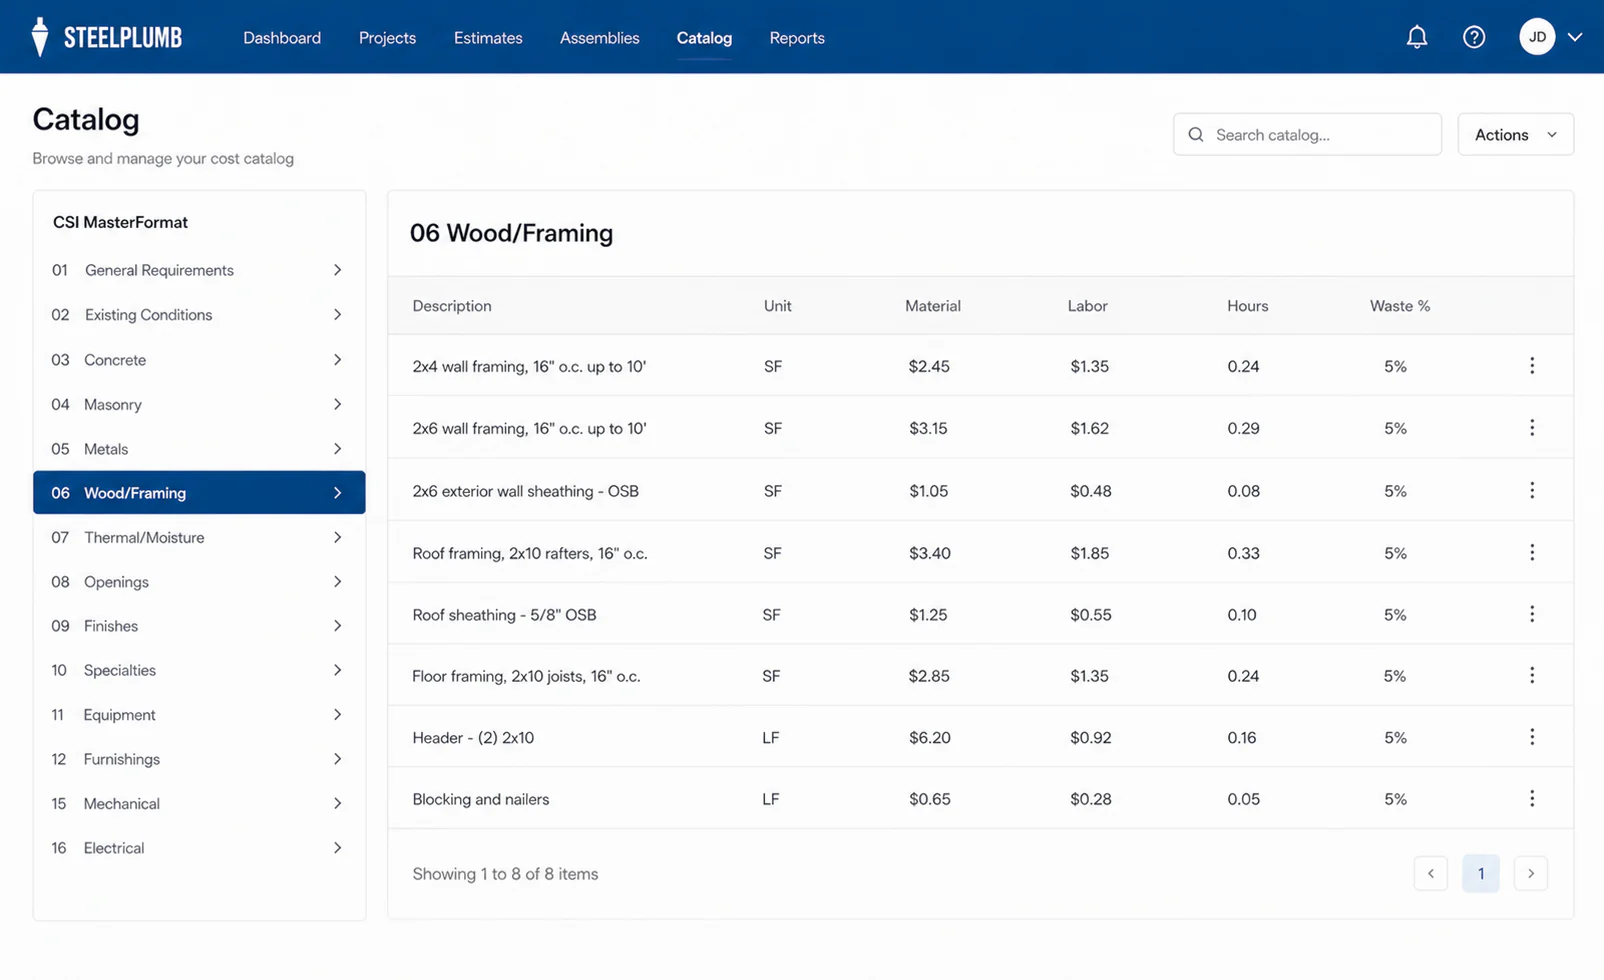
Task: Focus the Search catalog field
Action: [1307, 134]
